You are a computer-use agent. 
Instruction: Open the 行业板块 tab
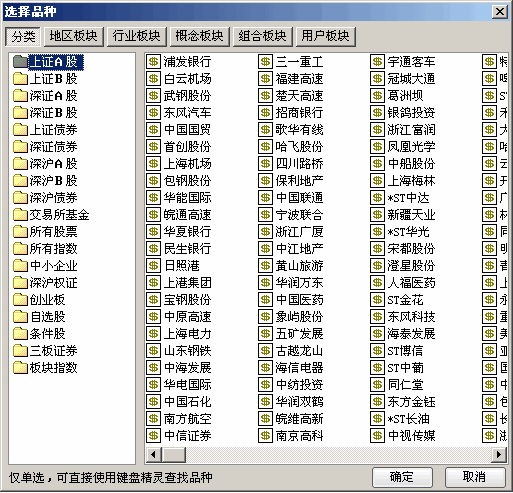pyautogui.click(x=136, y=36)
